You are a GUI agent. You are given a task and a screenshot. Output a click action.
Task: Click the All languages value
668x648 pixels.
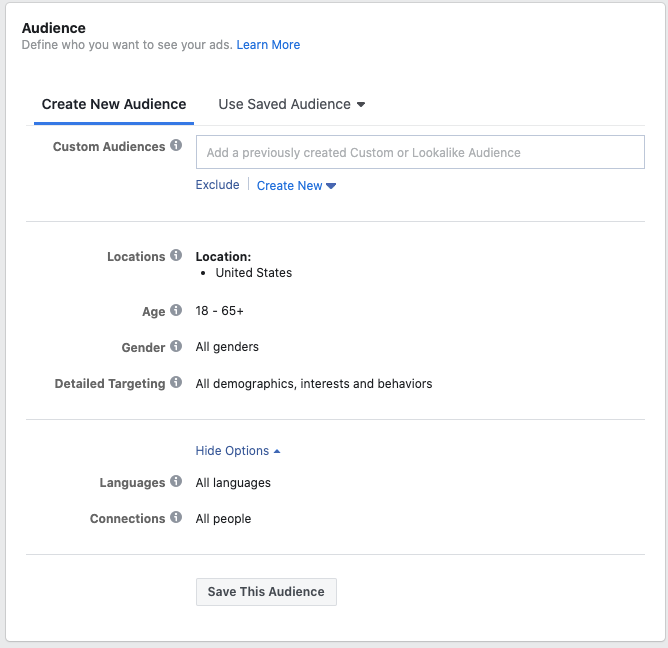(233, 483)
